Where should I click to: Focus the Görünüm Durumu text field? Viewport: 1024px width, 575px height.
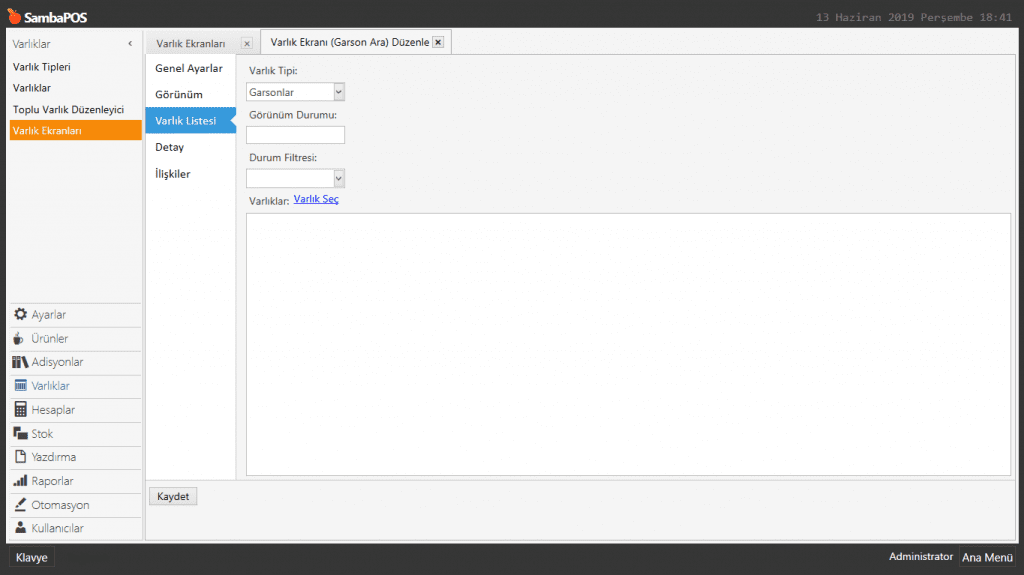[295, 135]
